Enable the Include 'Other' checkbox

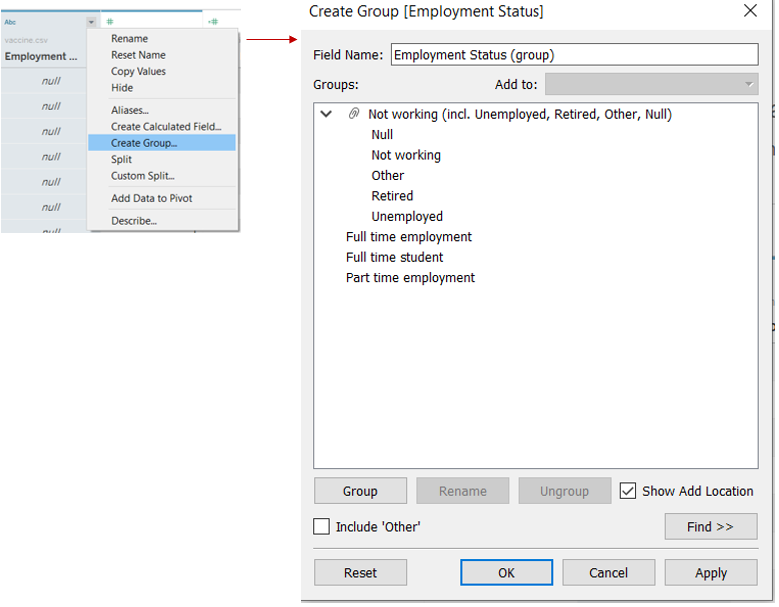(322, 526)
